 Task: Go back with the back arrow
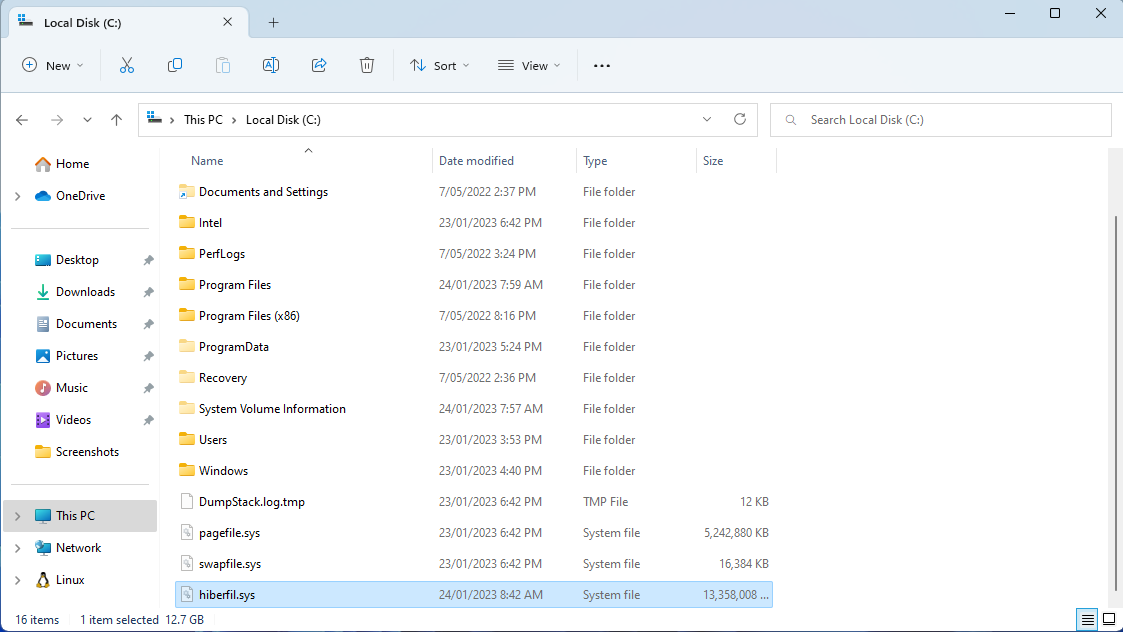tap(22, 120)
